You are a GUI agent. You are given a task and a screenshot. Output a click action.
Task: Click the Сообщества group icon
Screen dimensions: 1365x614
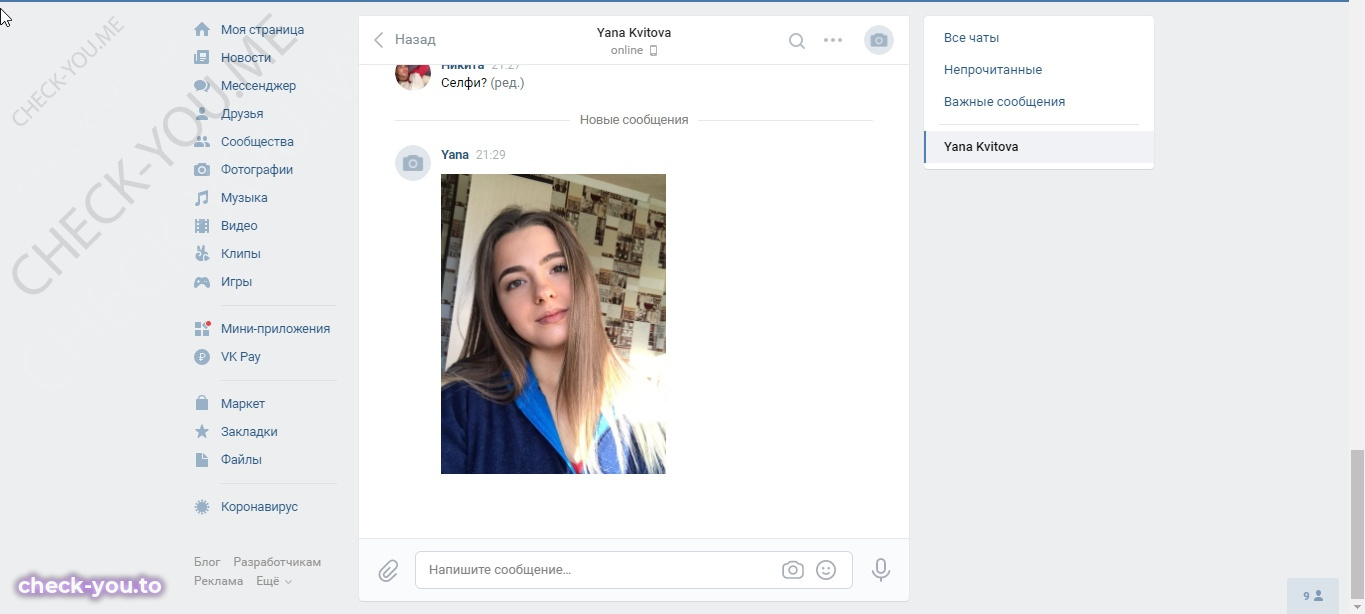click(x=202, y=142)
